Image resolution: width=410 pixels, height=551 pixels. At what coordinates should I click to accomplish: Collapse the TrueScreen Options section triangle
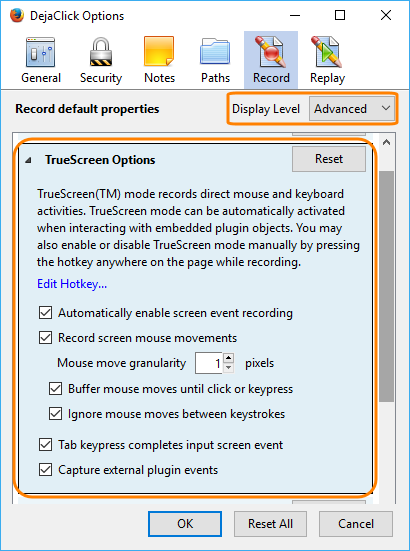click(28, 160)
